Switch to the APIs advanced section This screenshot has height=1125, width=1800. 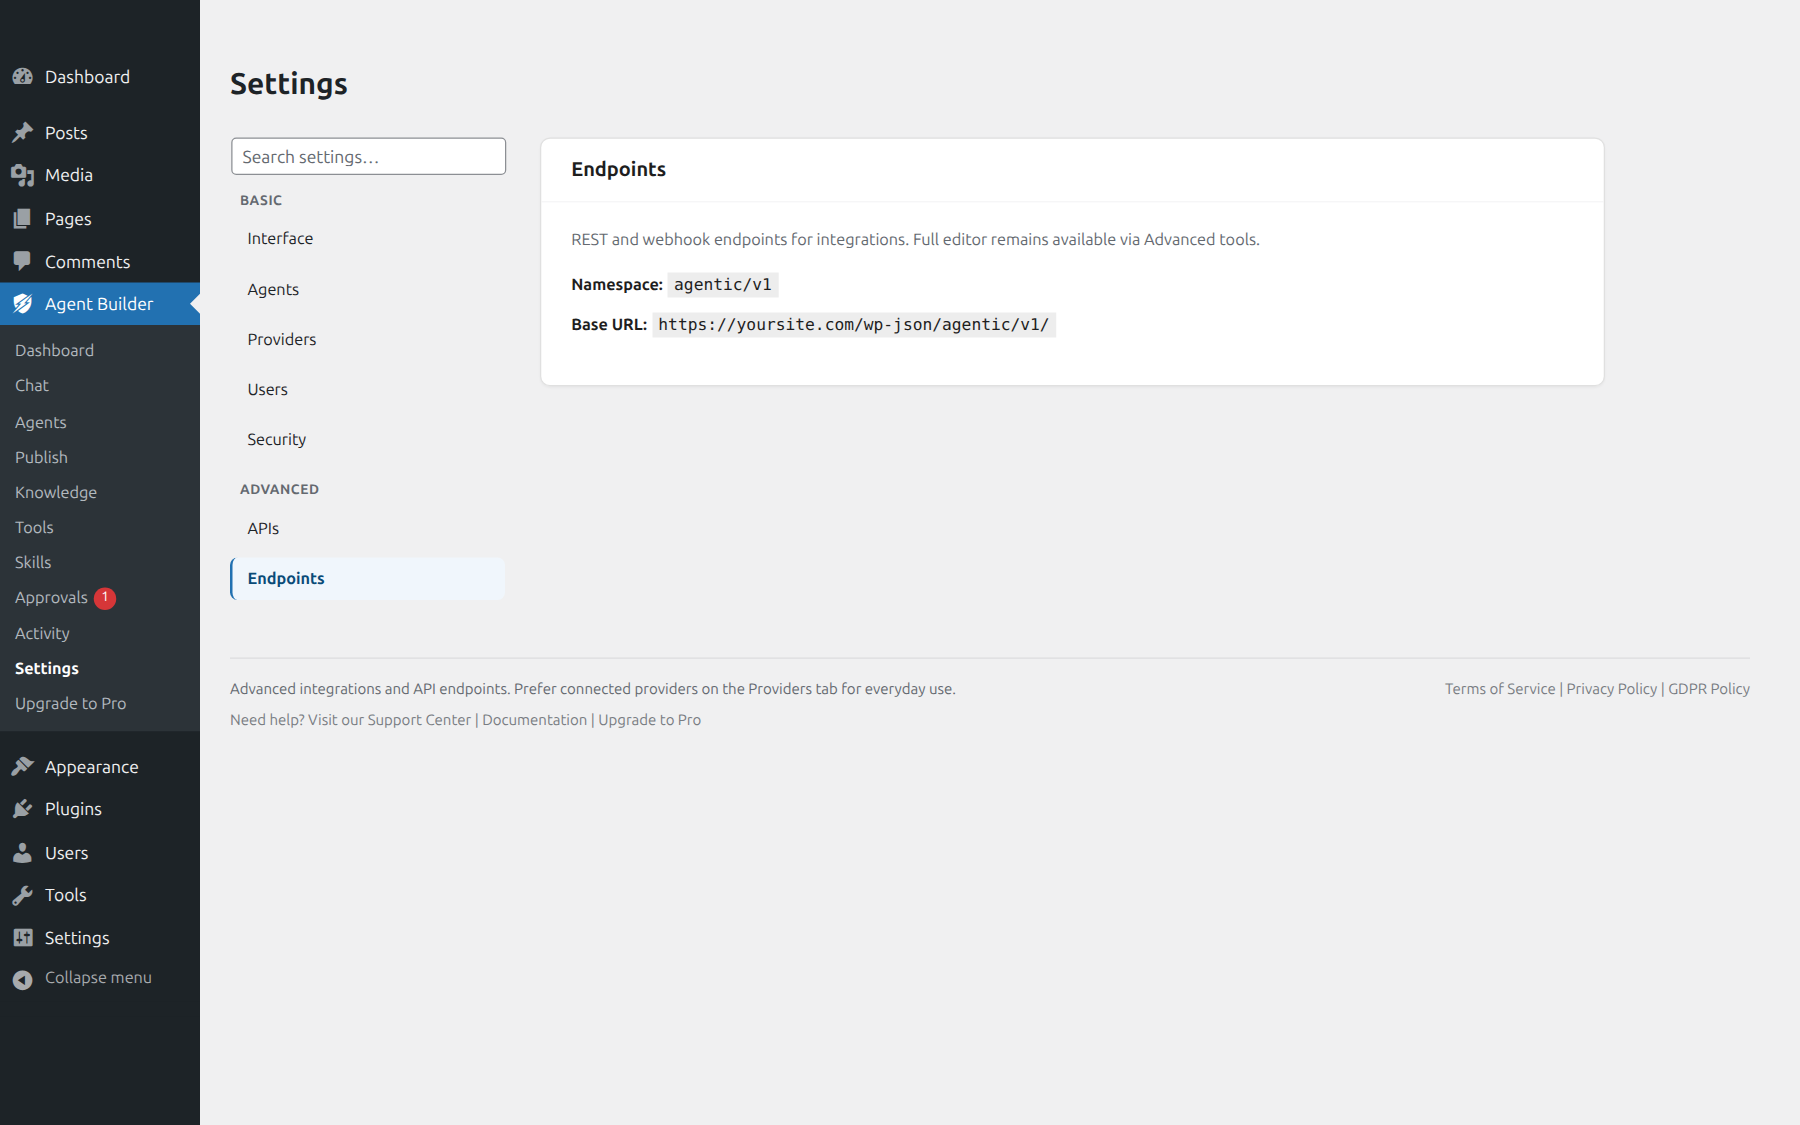[x=368, y=528]
